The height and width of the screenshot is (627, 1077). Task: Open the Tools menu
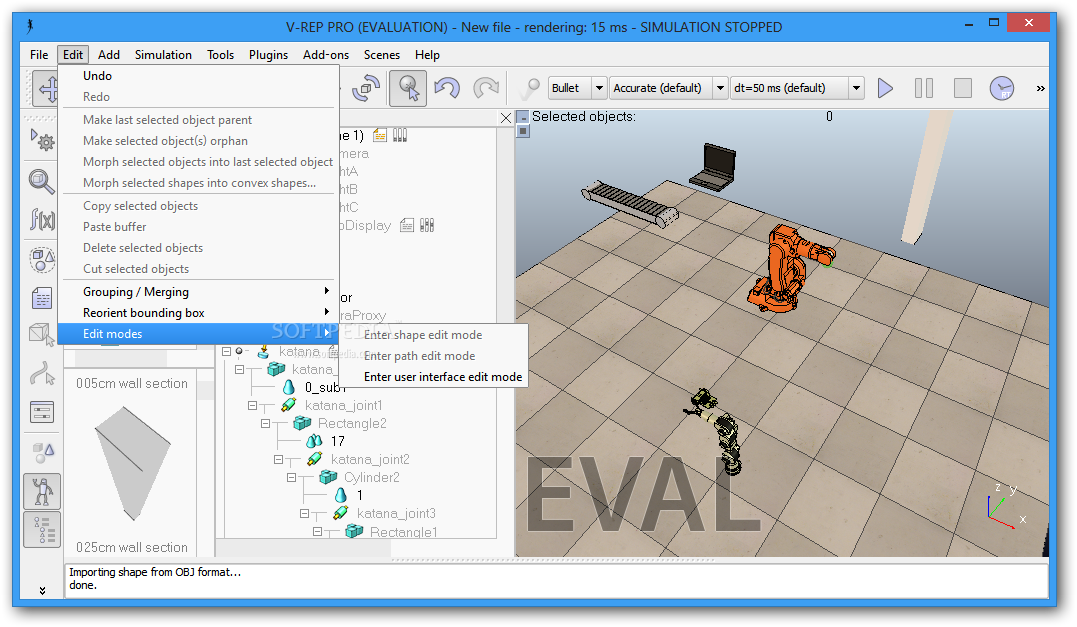[x=220, y=55]
